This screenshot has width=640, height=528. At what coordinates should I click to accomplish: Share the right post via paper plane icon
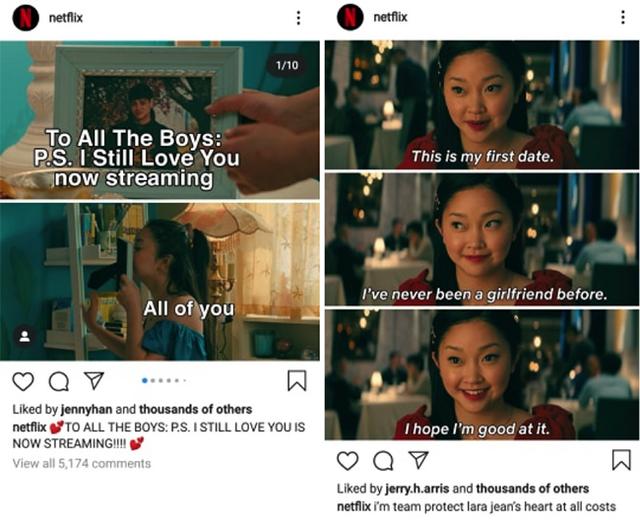pos(418,459)
